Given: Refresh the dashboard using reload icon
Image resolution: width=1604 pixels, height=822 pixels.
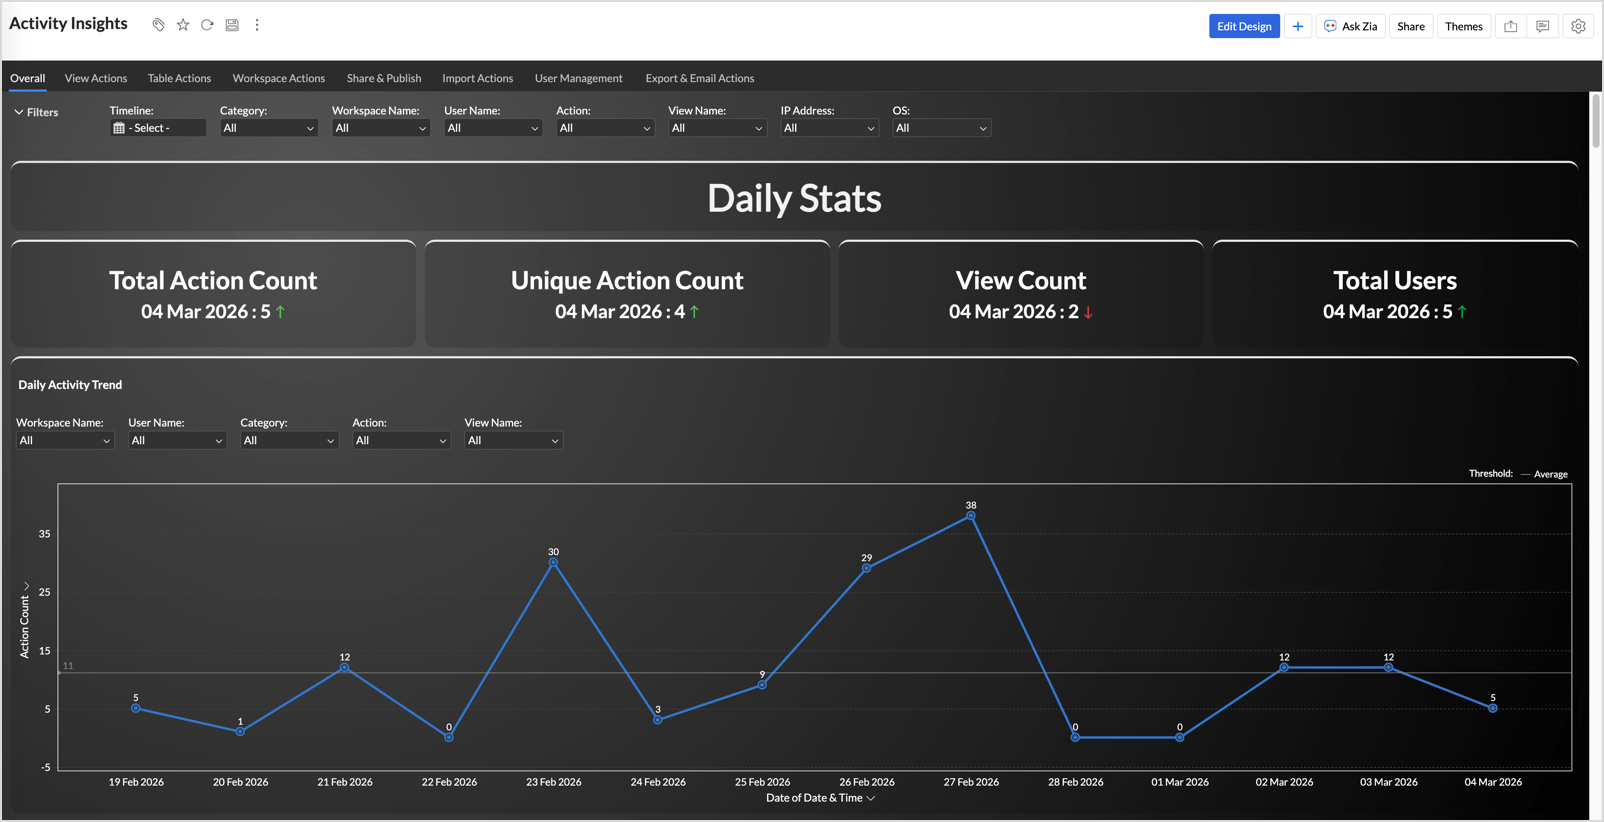Looking at the screenshot, I should (x=207, y=25).
